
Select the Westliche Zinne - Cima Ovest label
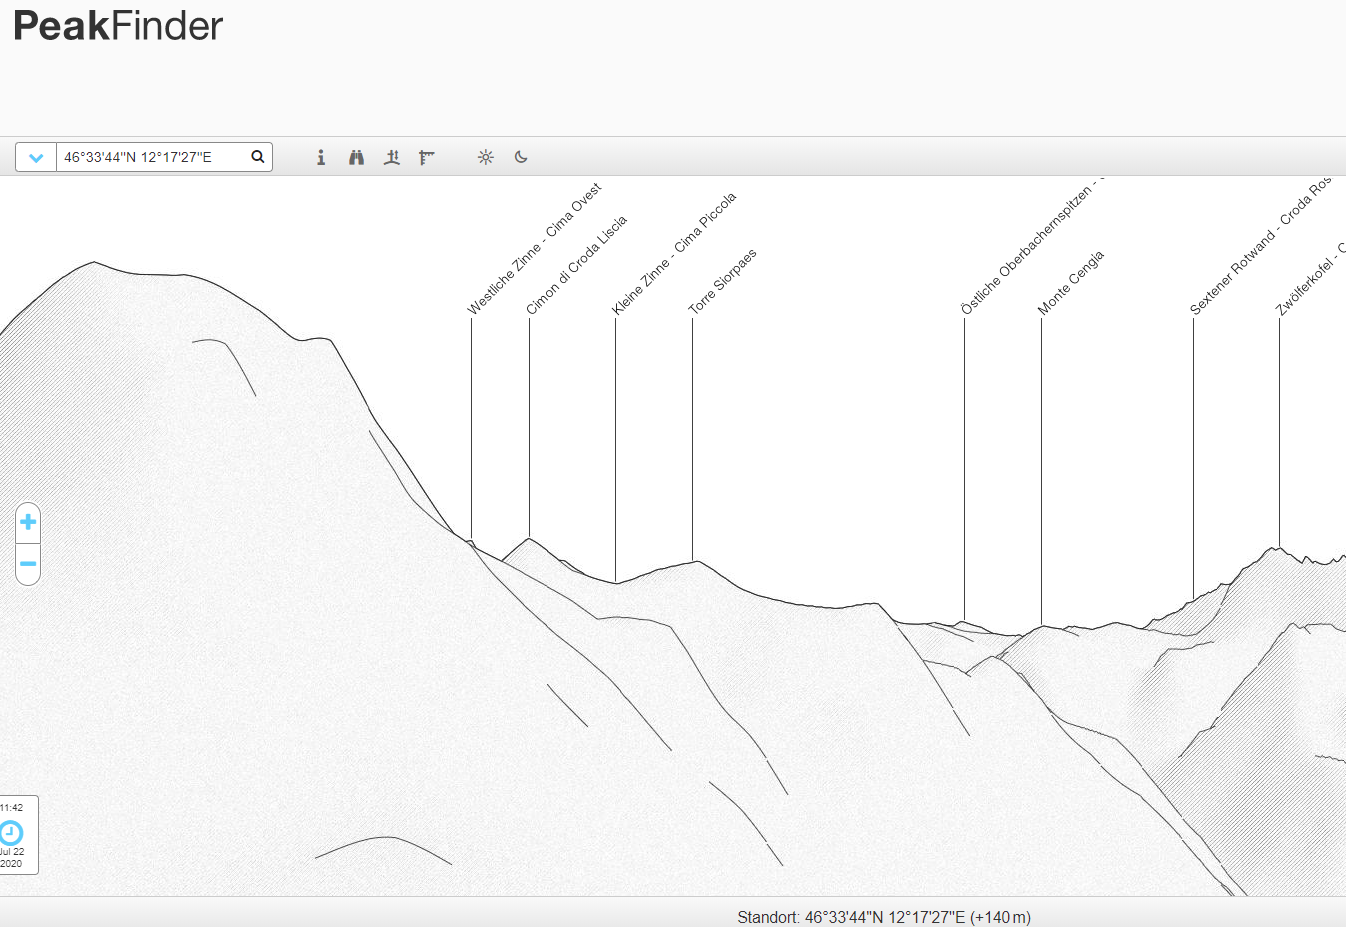point(535,249)
